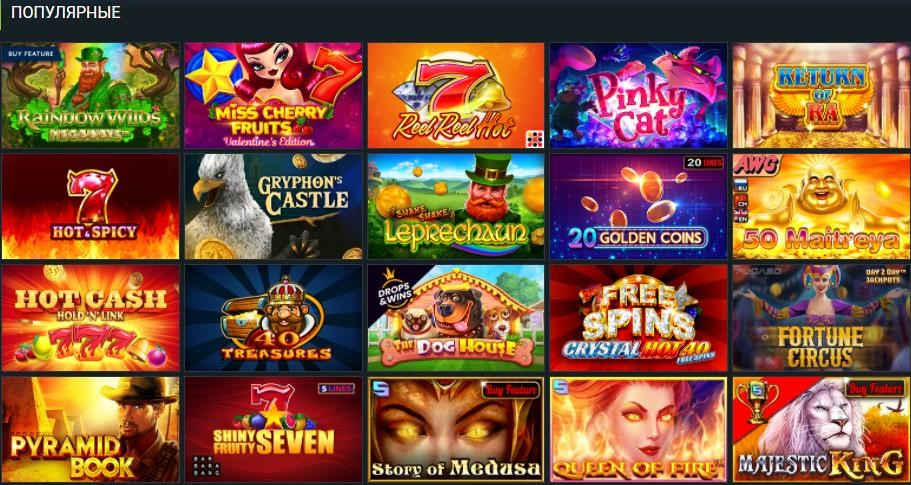Select the Reel Reel Hot slot
The width and height of the screenshot is (911, 485).
click(x=456, y=95)
